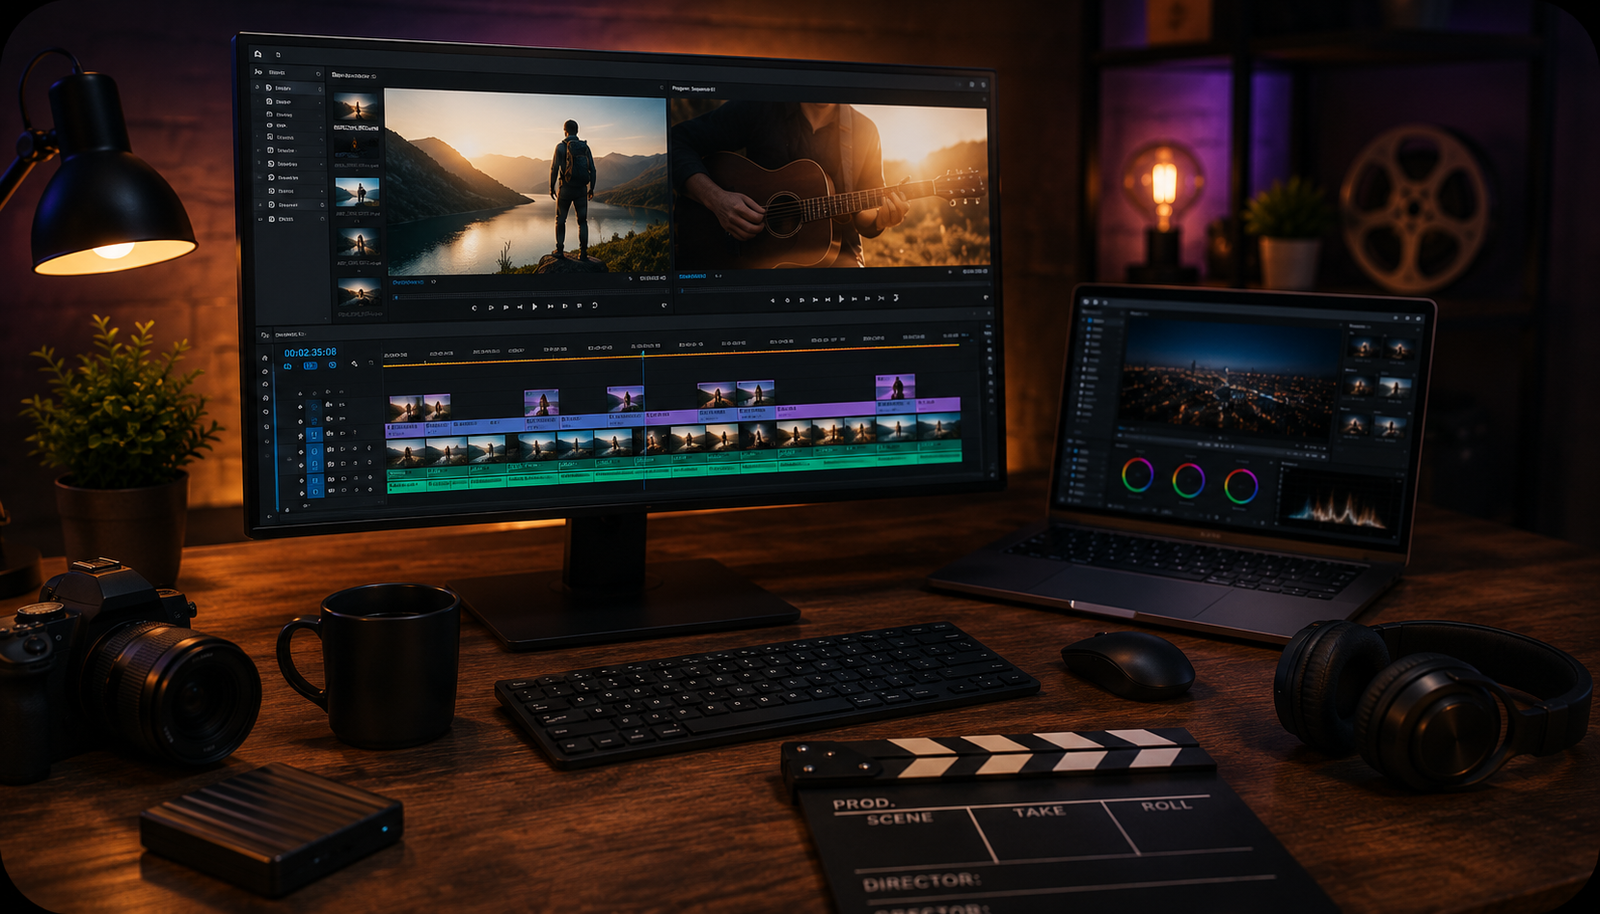1600x914 pixels.
Task: Adjust right color wheel on the laptop
Action: (1241, 486)
